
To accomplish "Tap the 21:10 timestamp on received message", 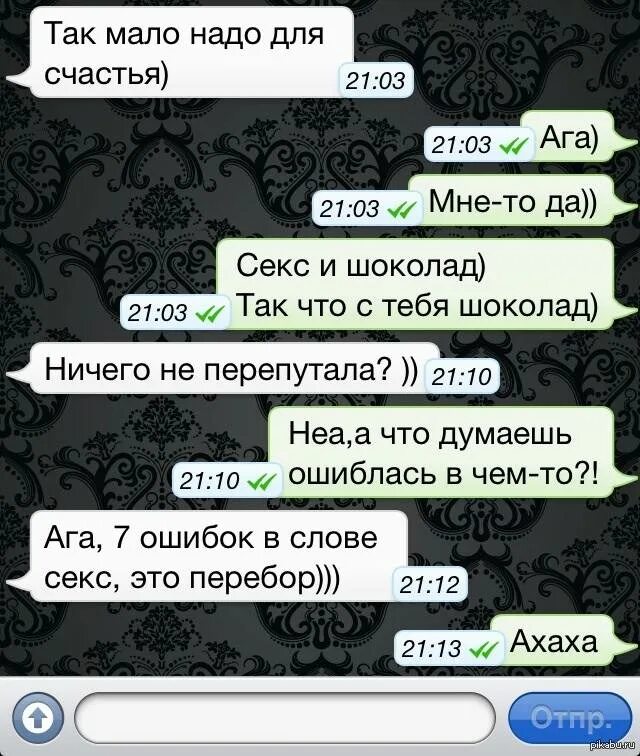I will point(461,377).
